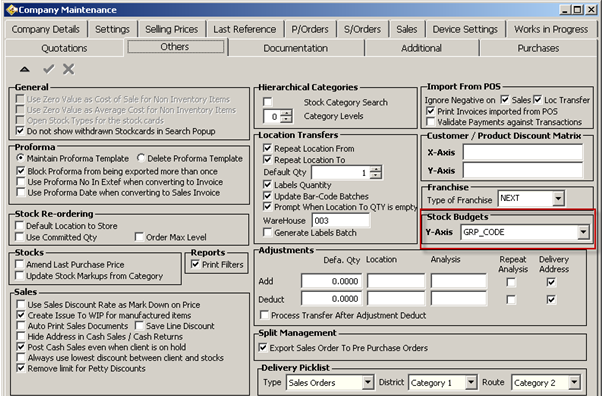Enable Auto Print Sales Documents checkbox

[x=21, y=326]
